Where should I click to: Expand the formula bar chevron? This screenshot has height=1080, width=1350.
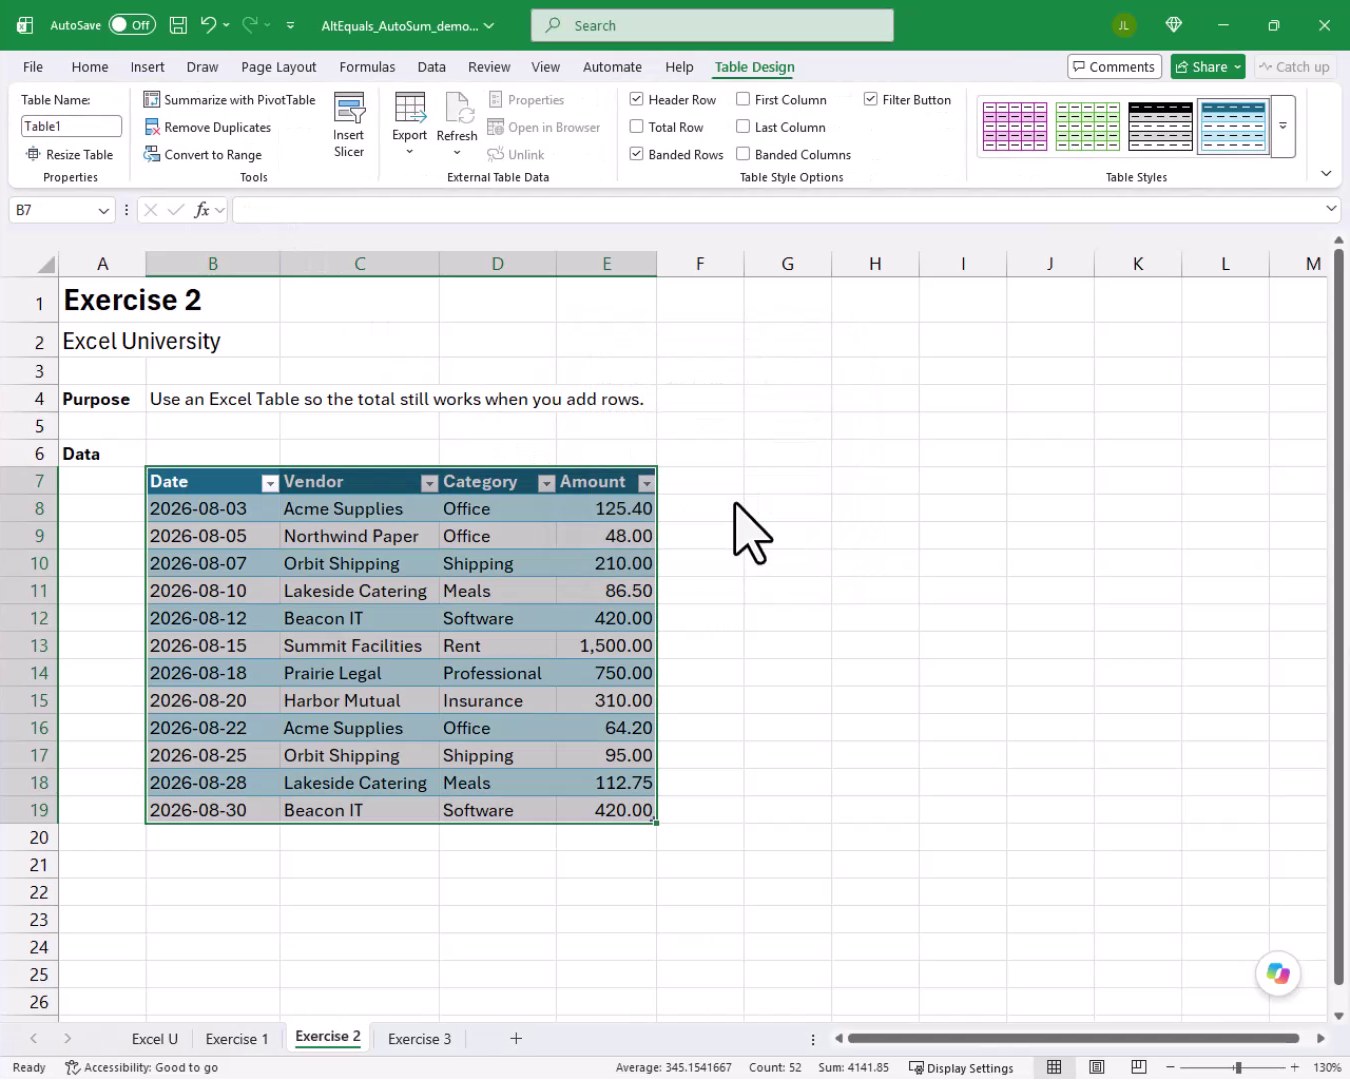[x=1331, y=208]
